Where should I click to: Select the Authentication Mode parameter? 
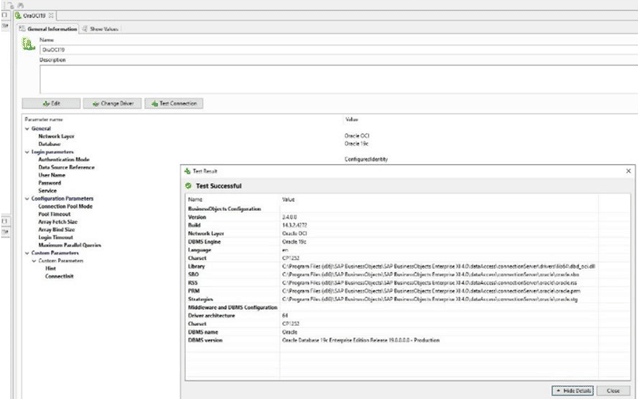(x=64, y=159)
